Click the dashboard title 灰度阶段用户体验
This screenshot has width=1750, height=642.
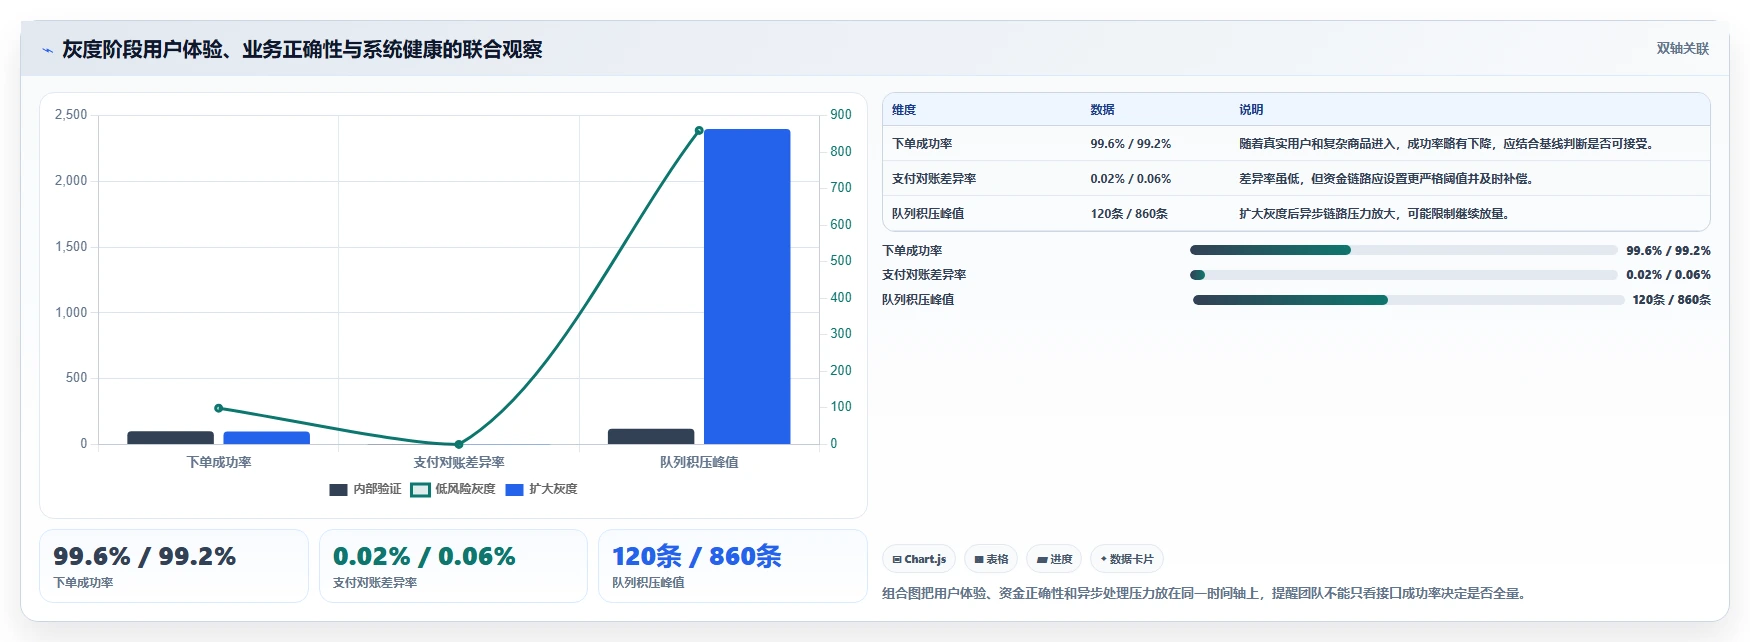pos(302,49)
